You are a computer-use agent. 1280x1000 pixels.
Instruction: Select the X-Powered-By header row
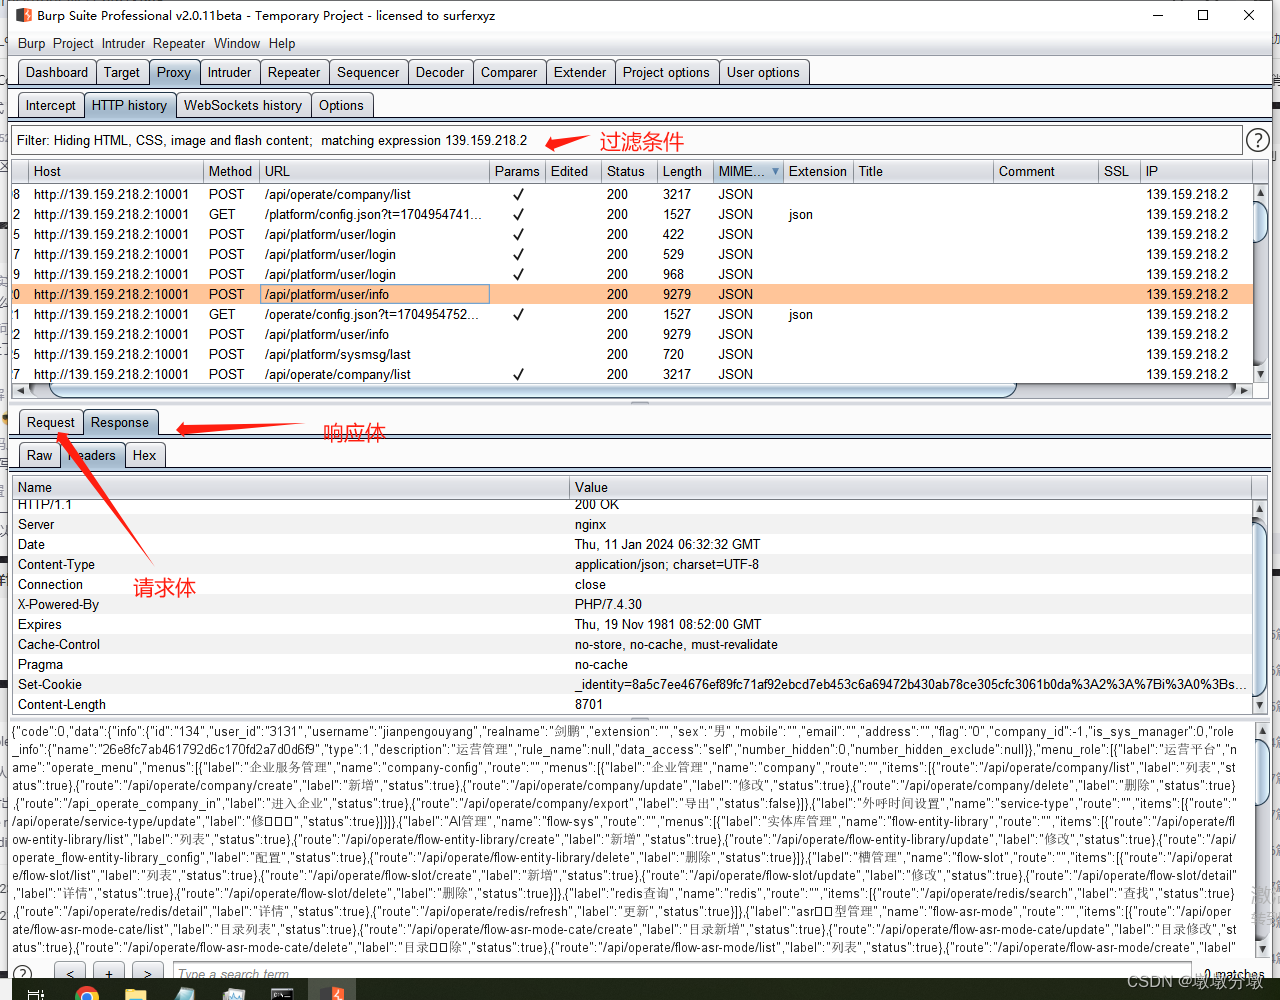(x=632, y=604)
